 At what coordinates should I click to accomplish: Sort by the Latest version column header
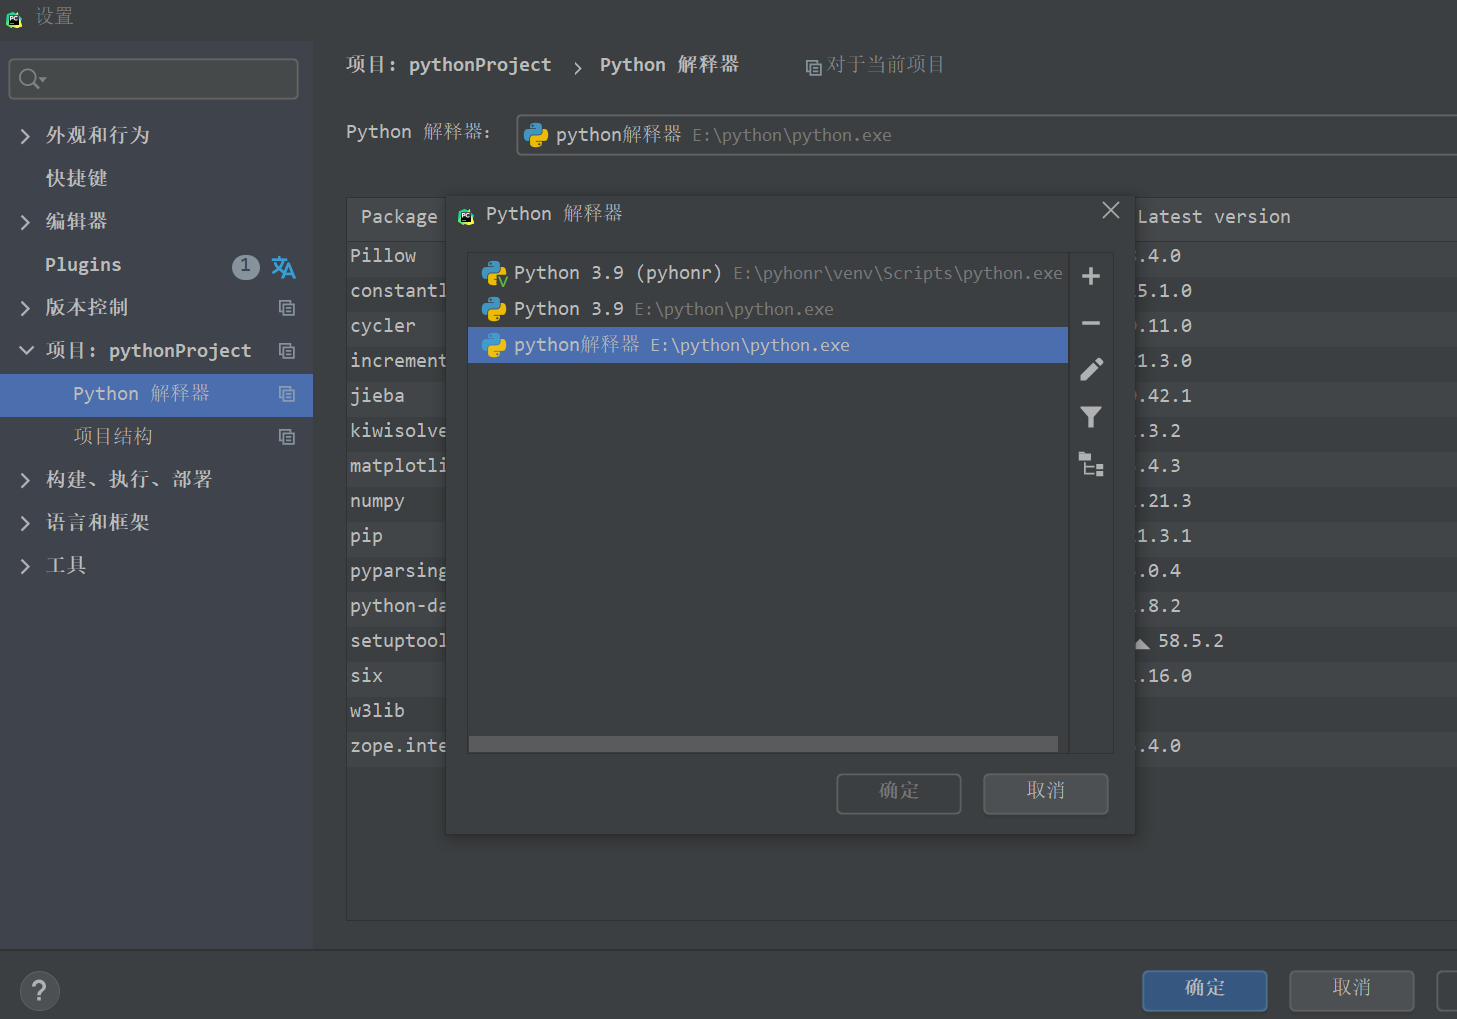(x=1214, y=217)
